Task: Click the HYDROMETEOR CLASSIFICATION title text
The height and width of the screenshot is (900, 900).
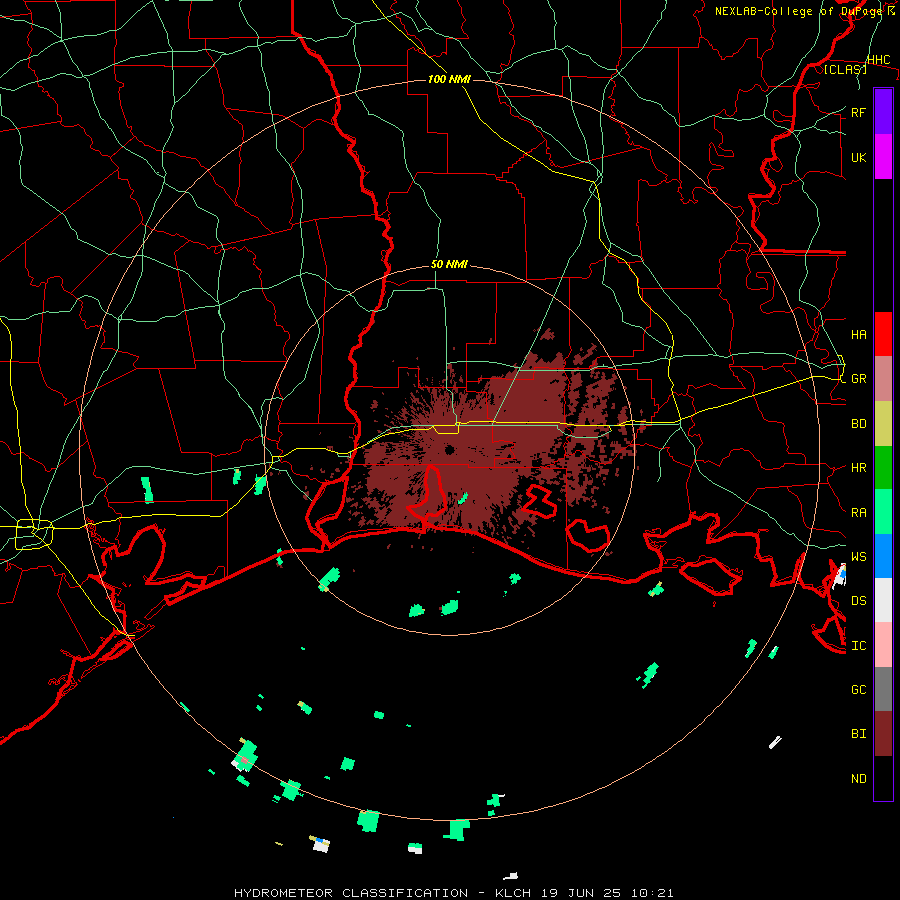Action: point(350,893)
